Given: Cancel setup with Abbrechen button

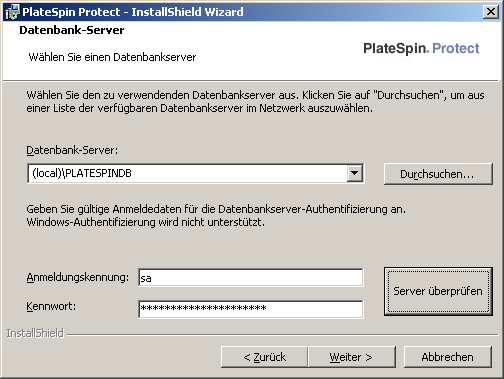Looking at the screenshot, I should click(x=448, y=357).
